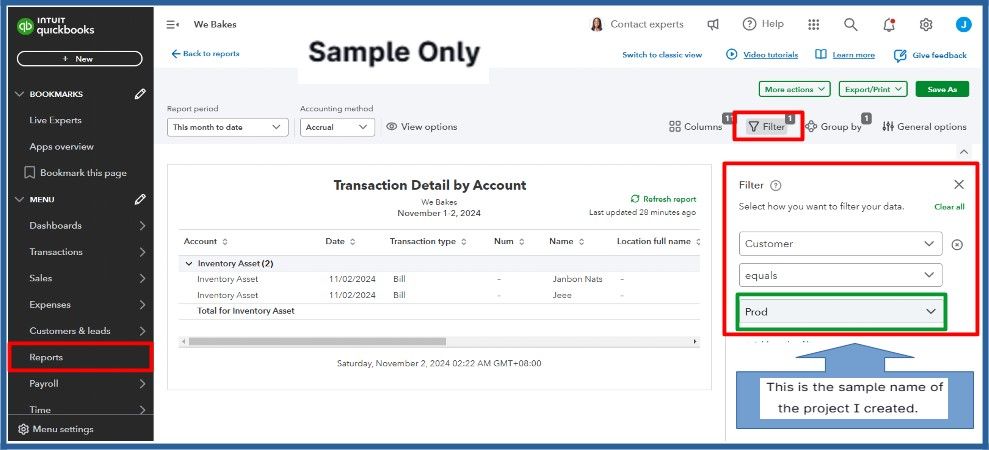Click the Contact experts avatar

tap(596, 25)
